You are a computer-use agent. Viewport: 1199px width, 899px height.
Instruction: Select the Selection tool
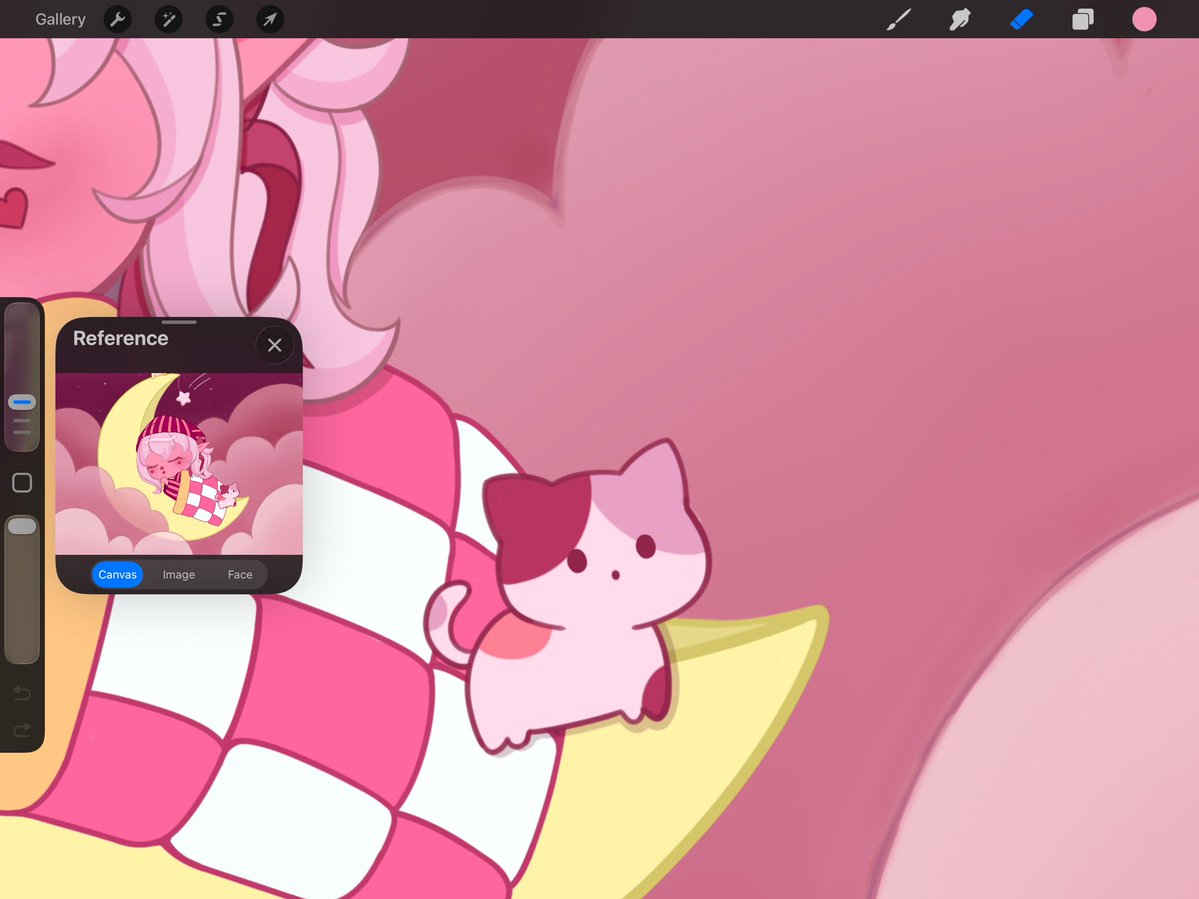pos(218,19)
